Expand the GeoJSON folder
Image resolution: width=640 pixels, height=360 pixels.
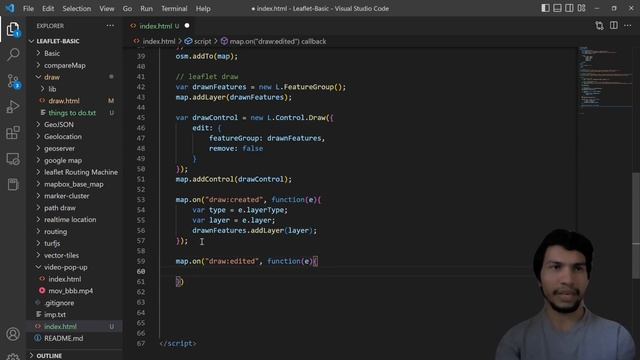tap(59, 124)
